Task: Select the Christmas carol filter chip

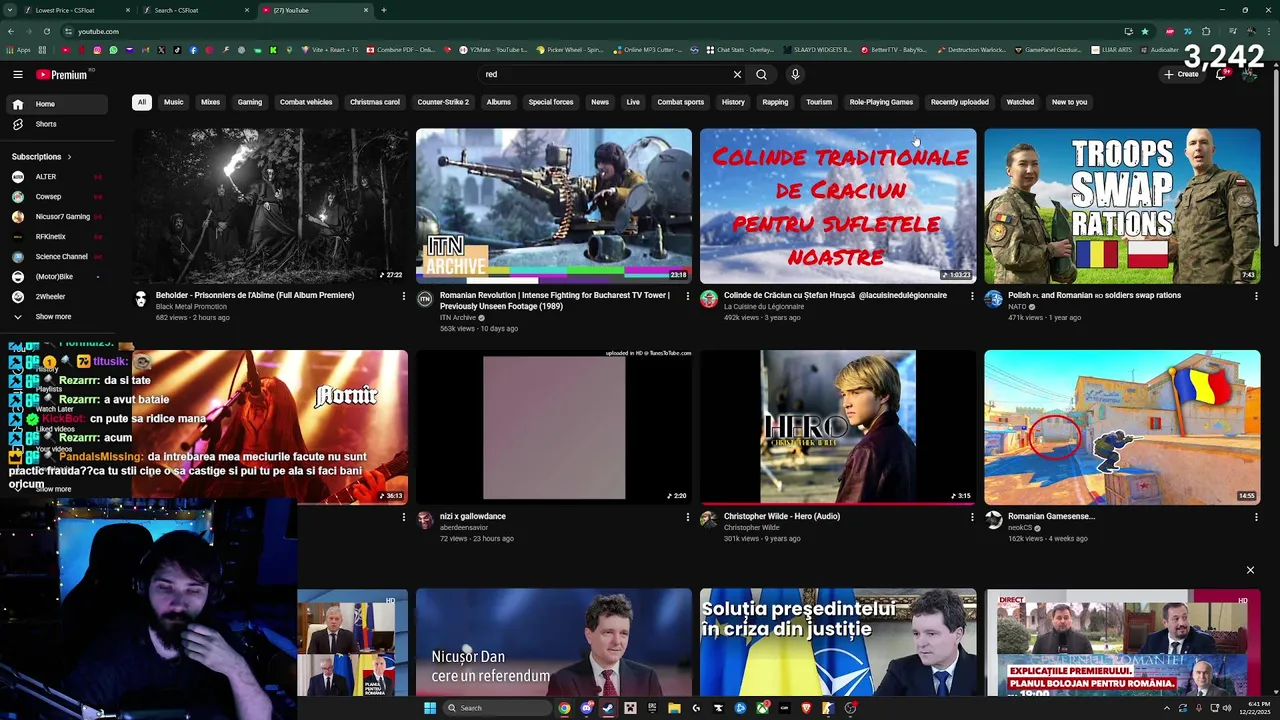Action: point(375,102)
